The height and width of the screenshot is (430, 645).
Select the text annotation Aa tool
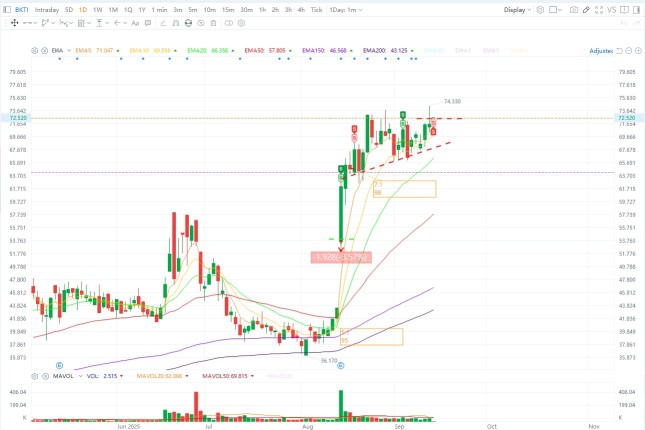(135, 23)
